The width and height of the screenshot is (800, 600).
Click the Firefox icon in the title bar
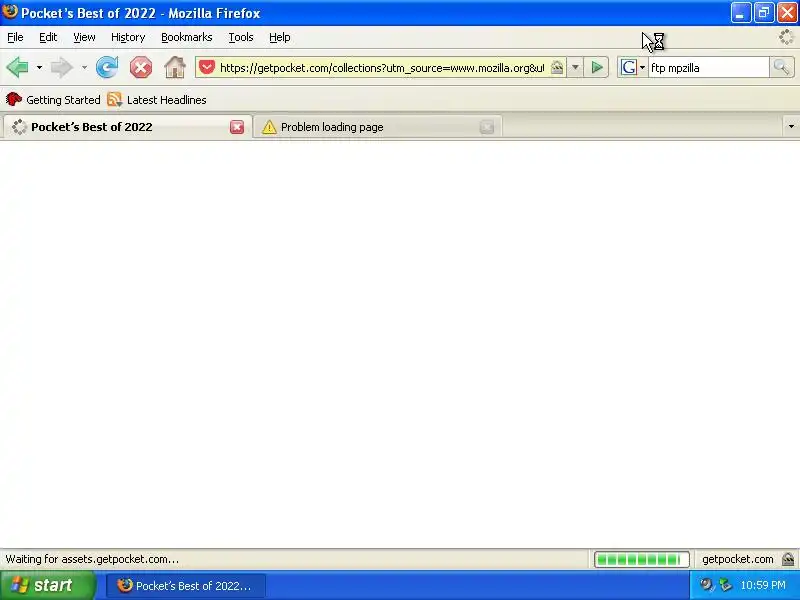tap(10, 11)
